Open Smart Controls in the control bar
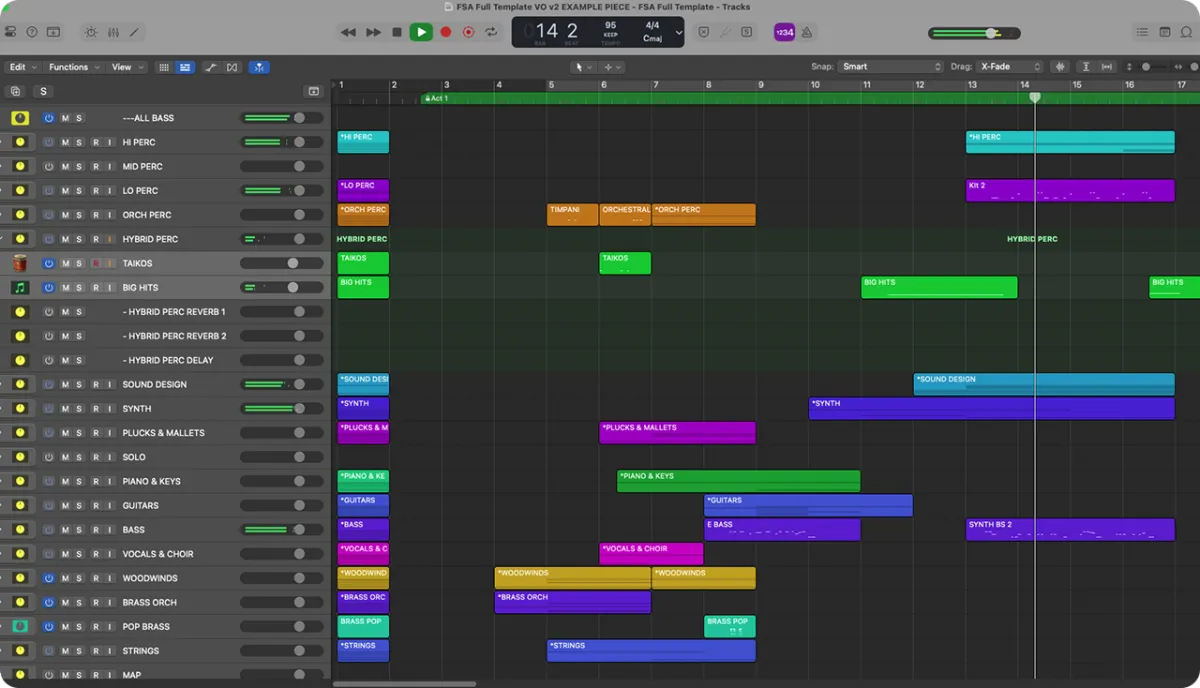Screen dimensions: 1200x688 (91, 32)
